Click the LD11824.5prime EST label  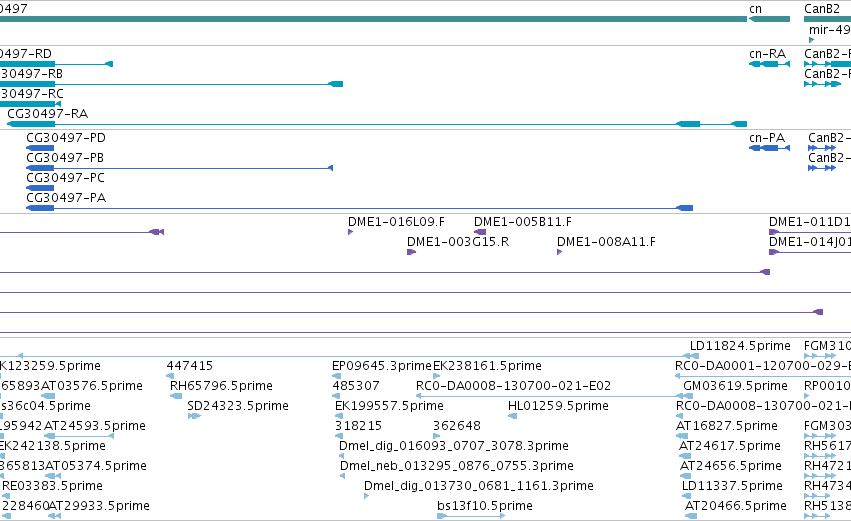(x=740, y=346)
